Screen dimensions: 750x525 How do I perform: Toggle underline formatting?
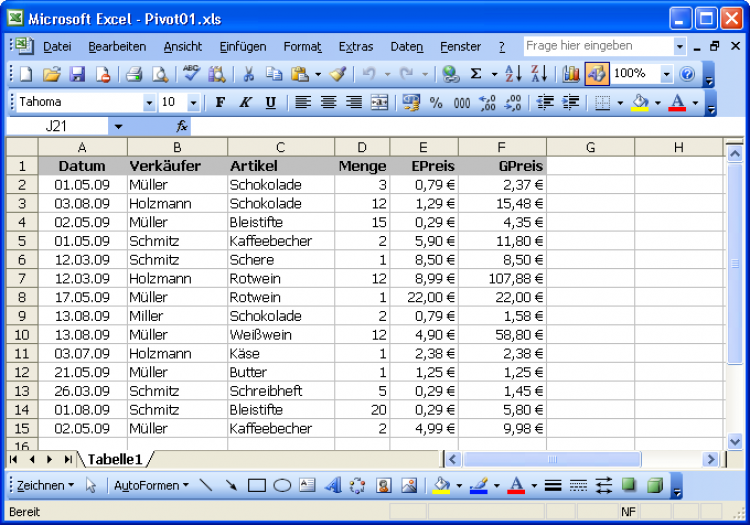tap(270, 102)
